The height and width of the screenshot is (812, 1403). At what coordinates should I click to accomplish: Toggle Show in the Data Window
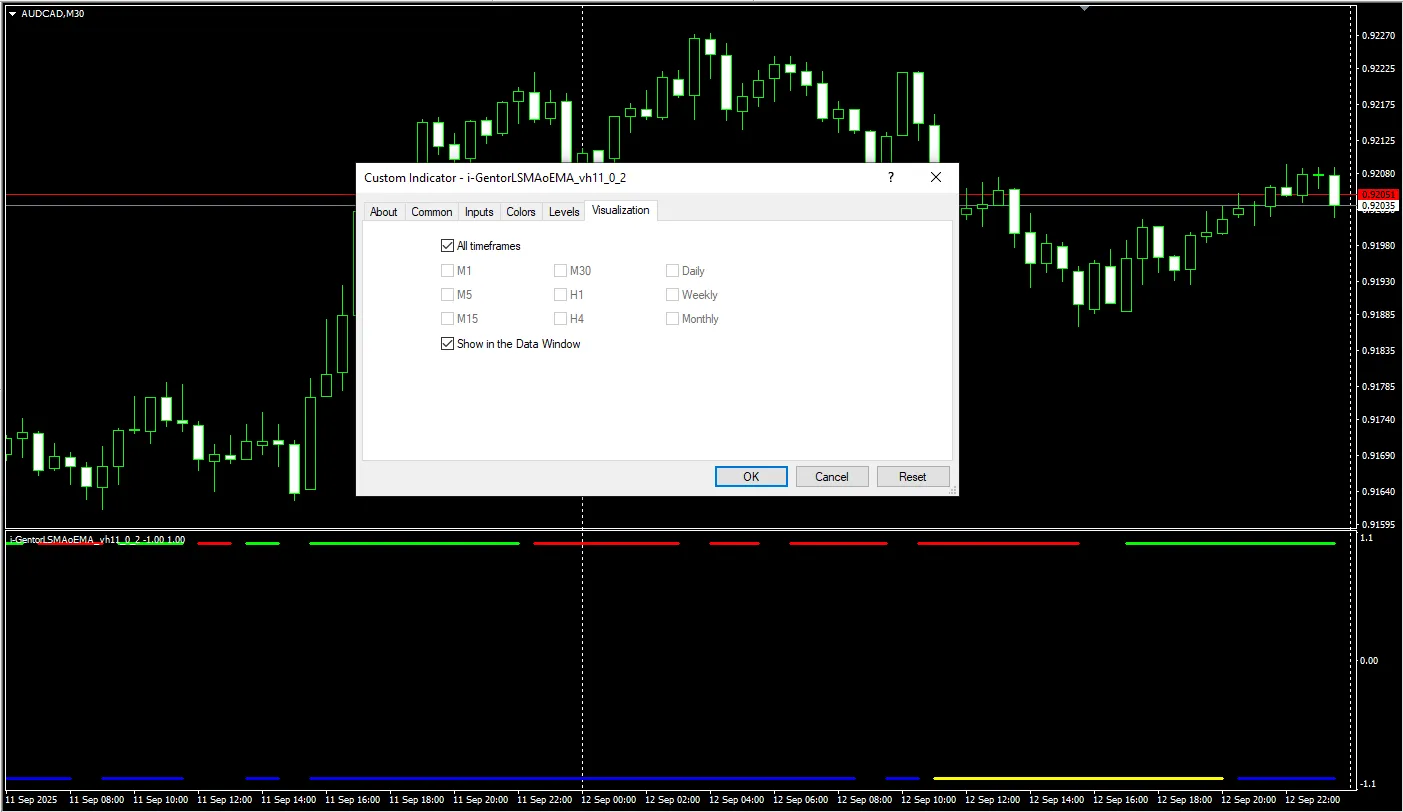(447, 344)
